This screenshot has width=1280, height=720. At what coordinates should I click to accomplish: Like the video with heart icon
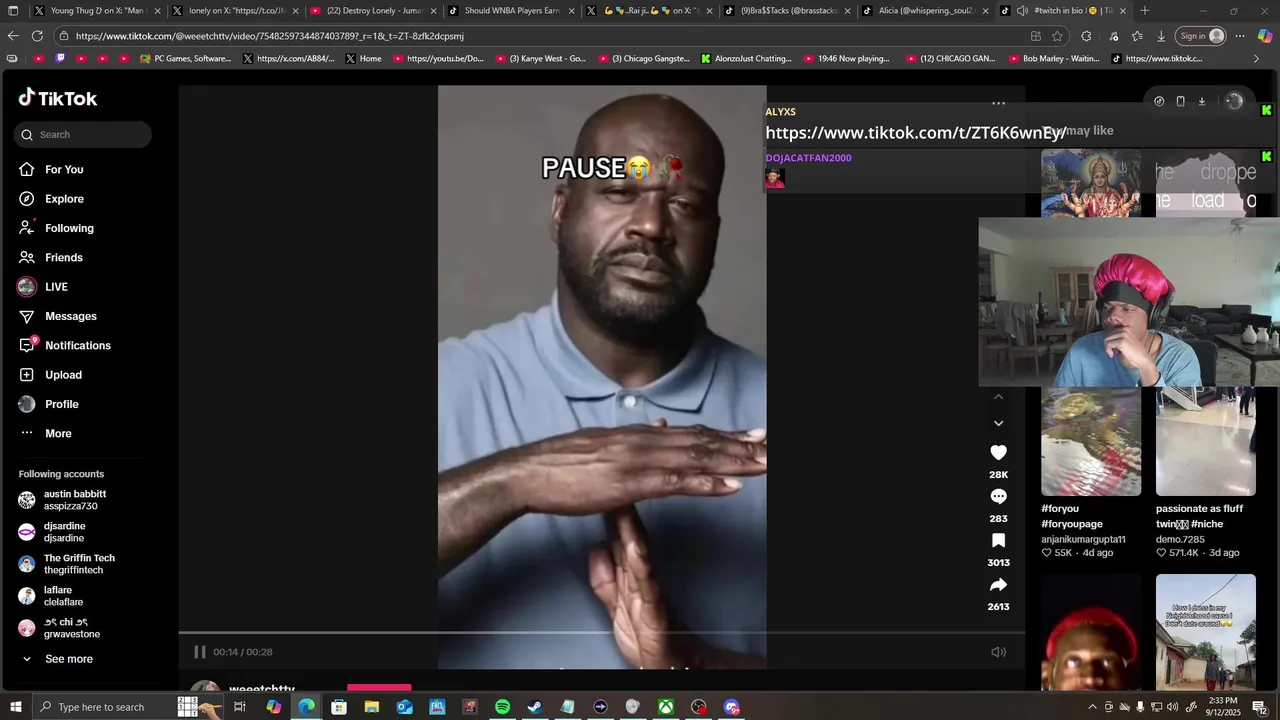point(998,453)
